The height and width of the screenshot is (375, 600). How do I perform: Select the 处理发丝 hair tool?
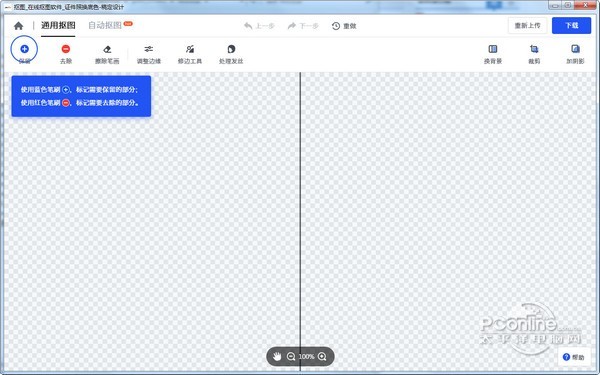(x=231, y=54)
